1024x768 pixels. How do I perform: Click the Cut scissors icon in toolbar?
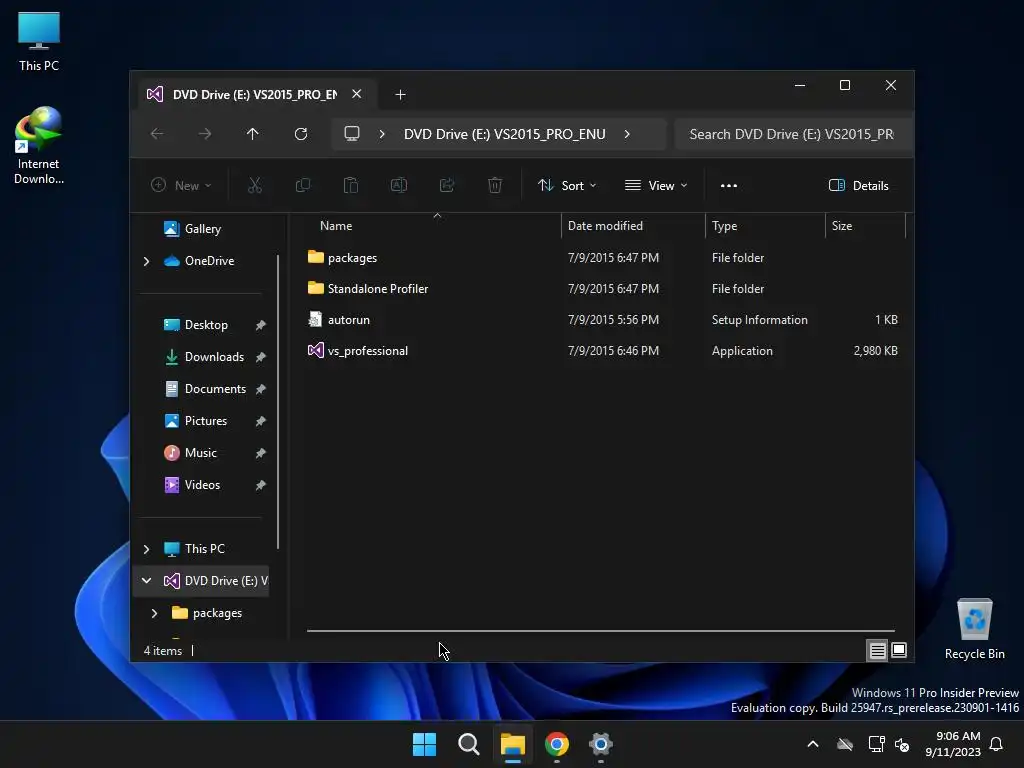click(255, 185)
